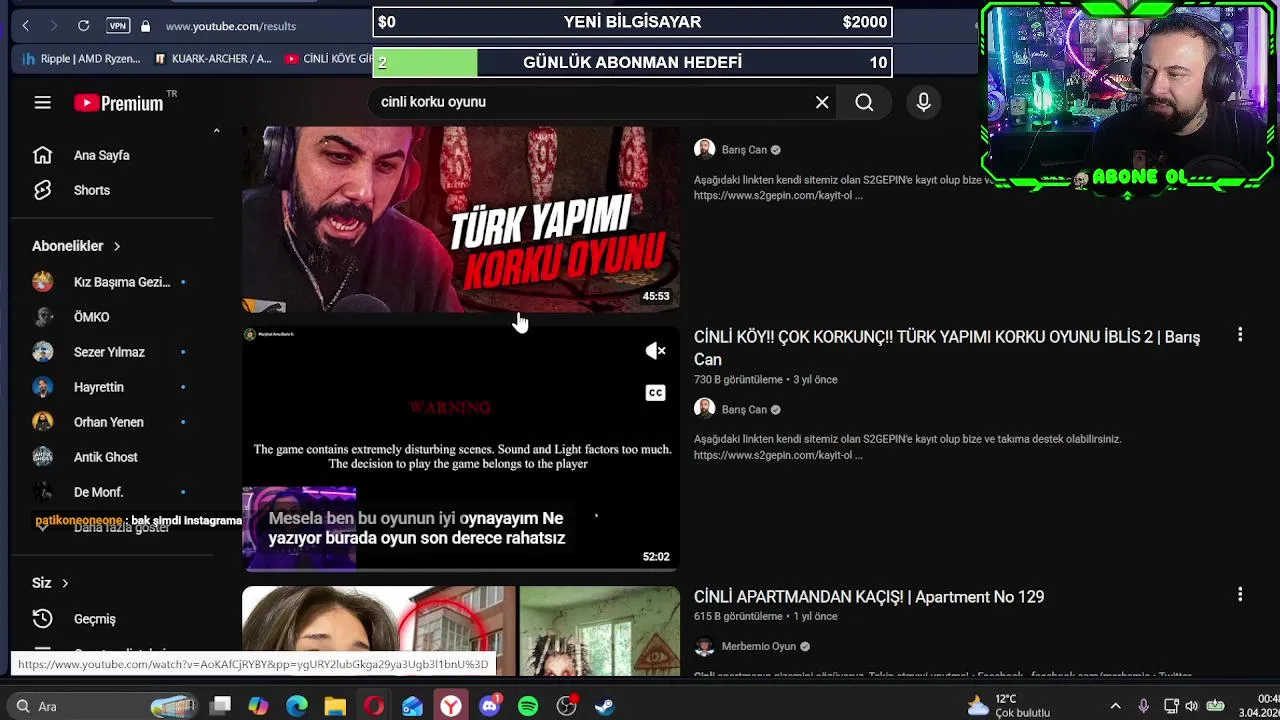Click the tray microphone icon
Viewport: 1280px width, 720px height.
[1144, 706]
